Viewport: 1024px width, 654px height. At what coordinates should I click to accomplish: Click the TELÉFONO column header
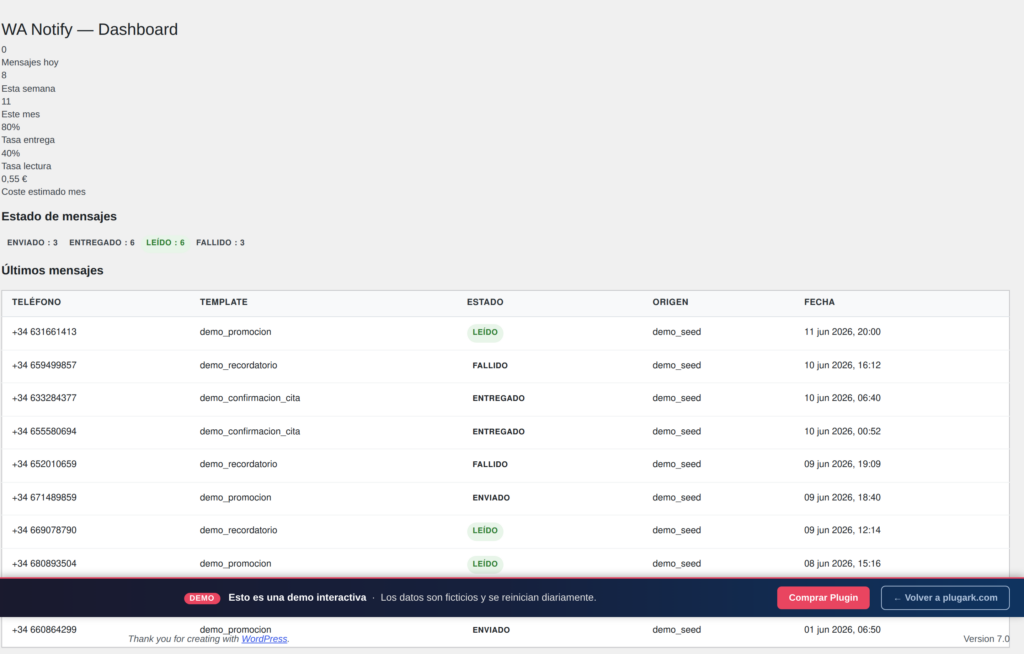tap(37, 302)
